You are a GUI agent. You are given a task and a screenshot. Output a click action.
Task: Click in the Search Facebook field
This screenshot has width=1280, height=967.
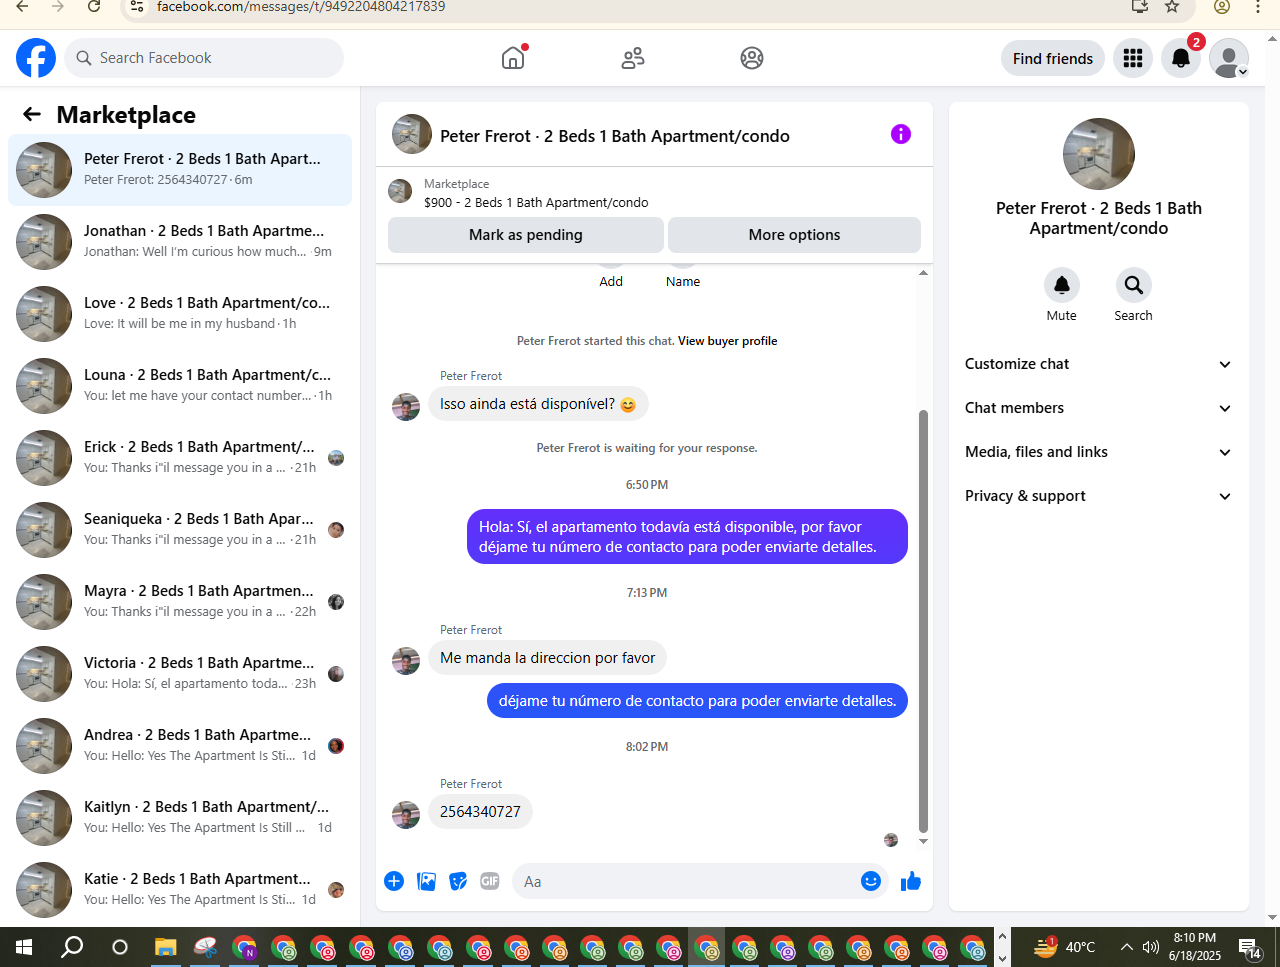(204, 58)
